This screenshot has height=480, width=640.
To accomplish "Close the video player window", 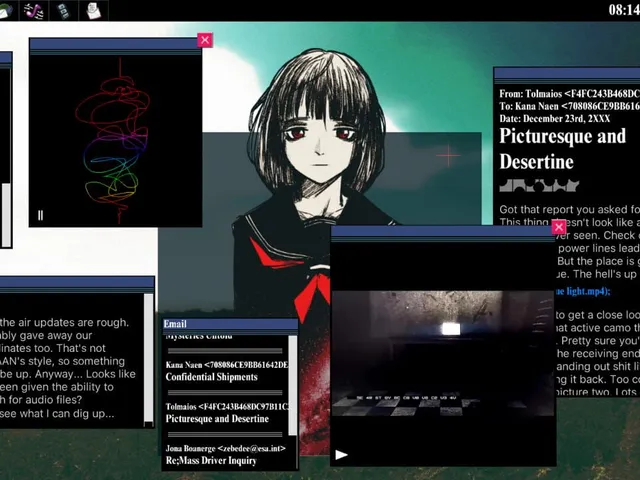I will click(x=559, y=227).
